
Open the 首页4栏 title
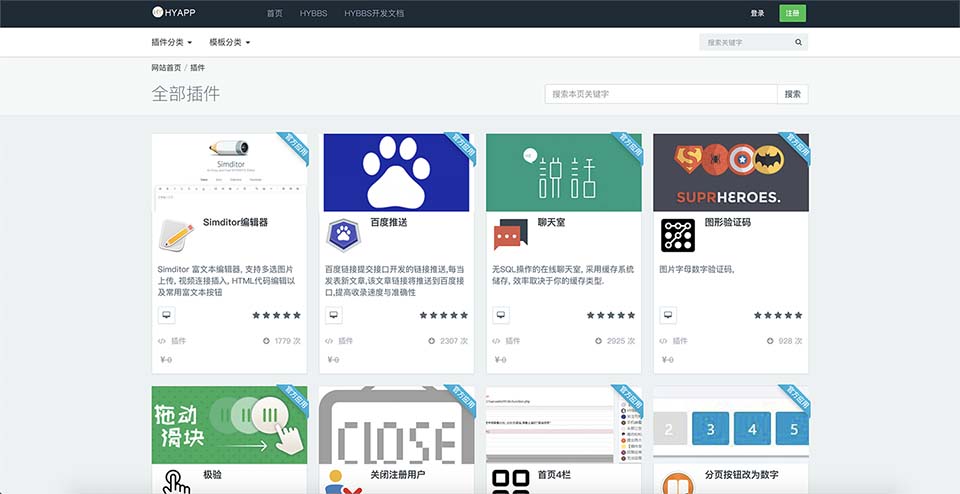pyautogui.click(x=554, y=475)
